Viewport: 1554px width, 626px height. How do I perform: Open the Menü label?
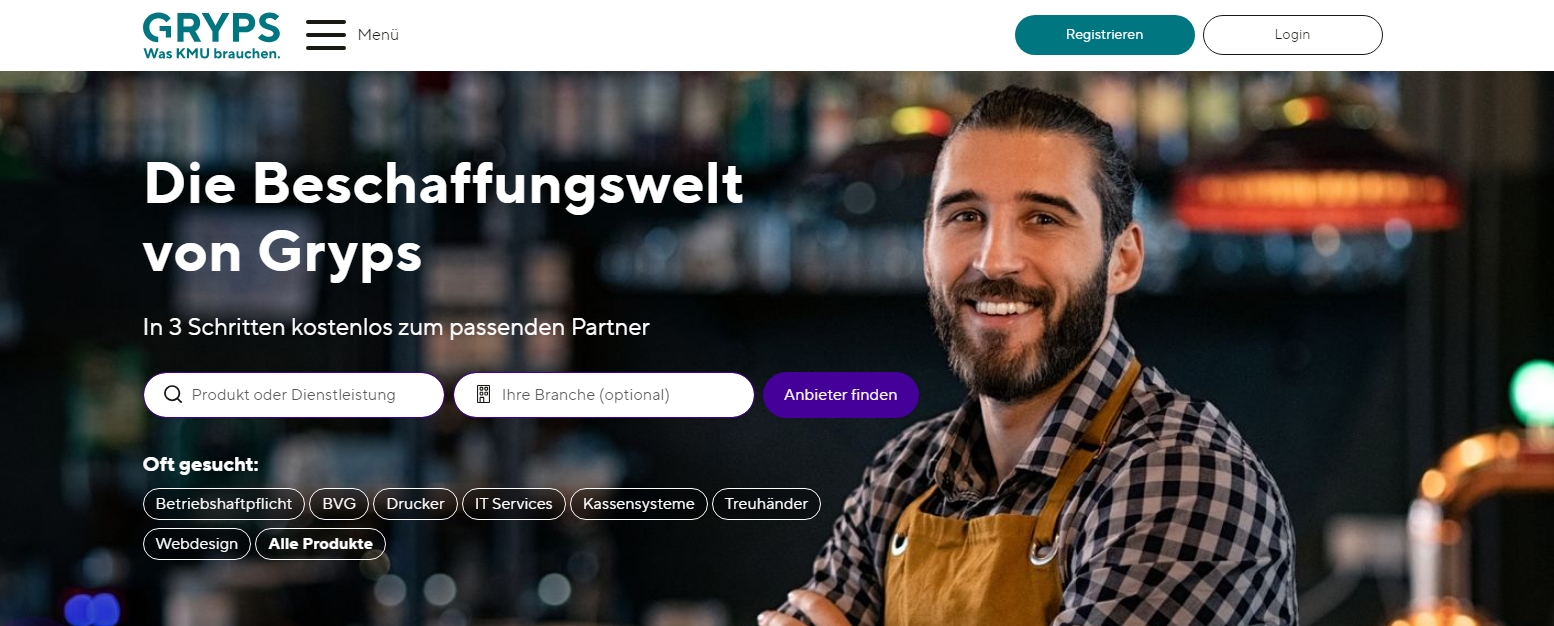click(x=378, y=35)
